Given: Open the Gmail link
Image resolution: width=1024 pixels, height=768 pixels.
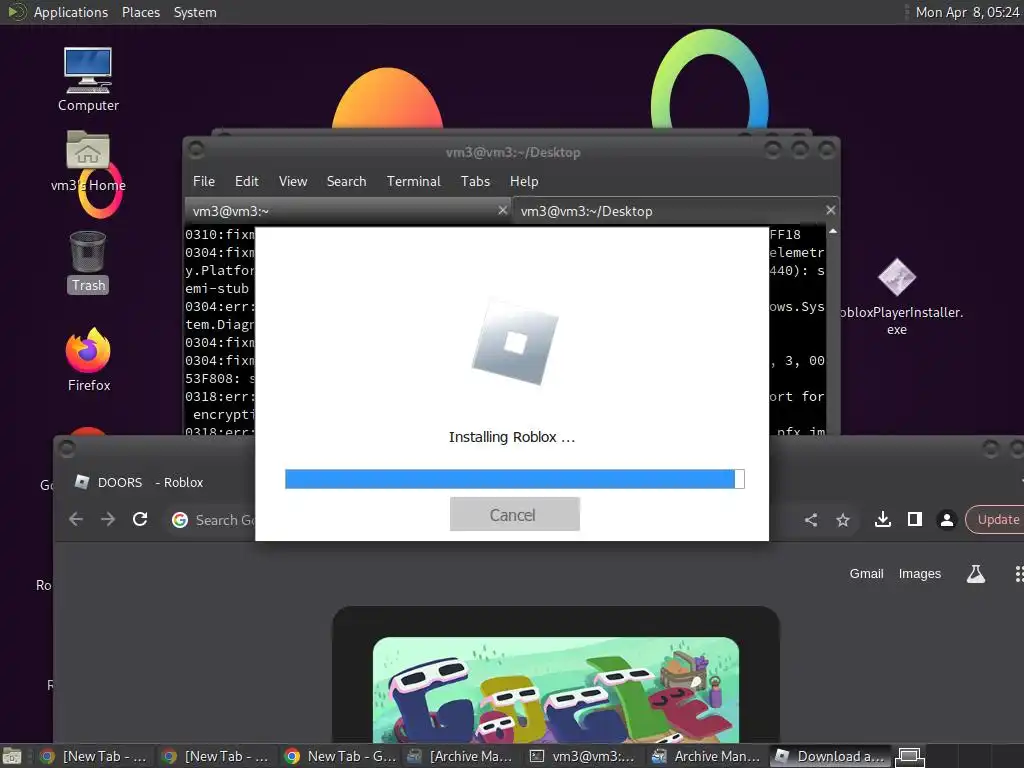Looking at the screenshot, I should [866, 573].
